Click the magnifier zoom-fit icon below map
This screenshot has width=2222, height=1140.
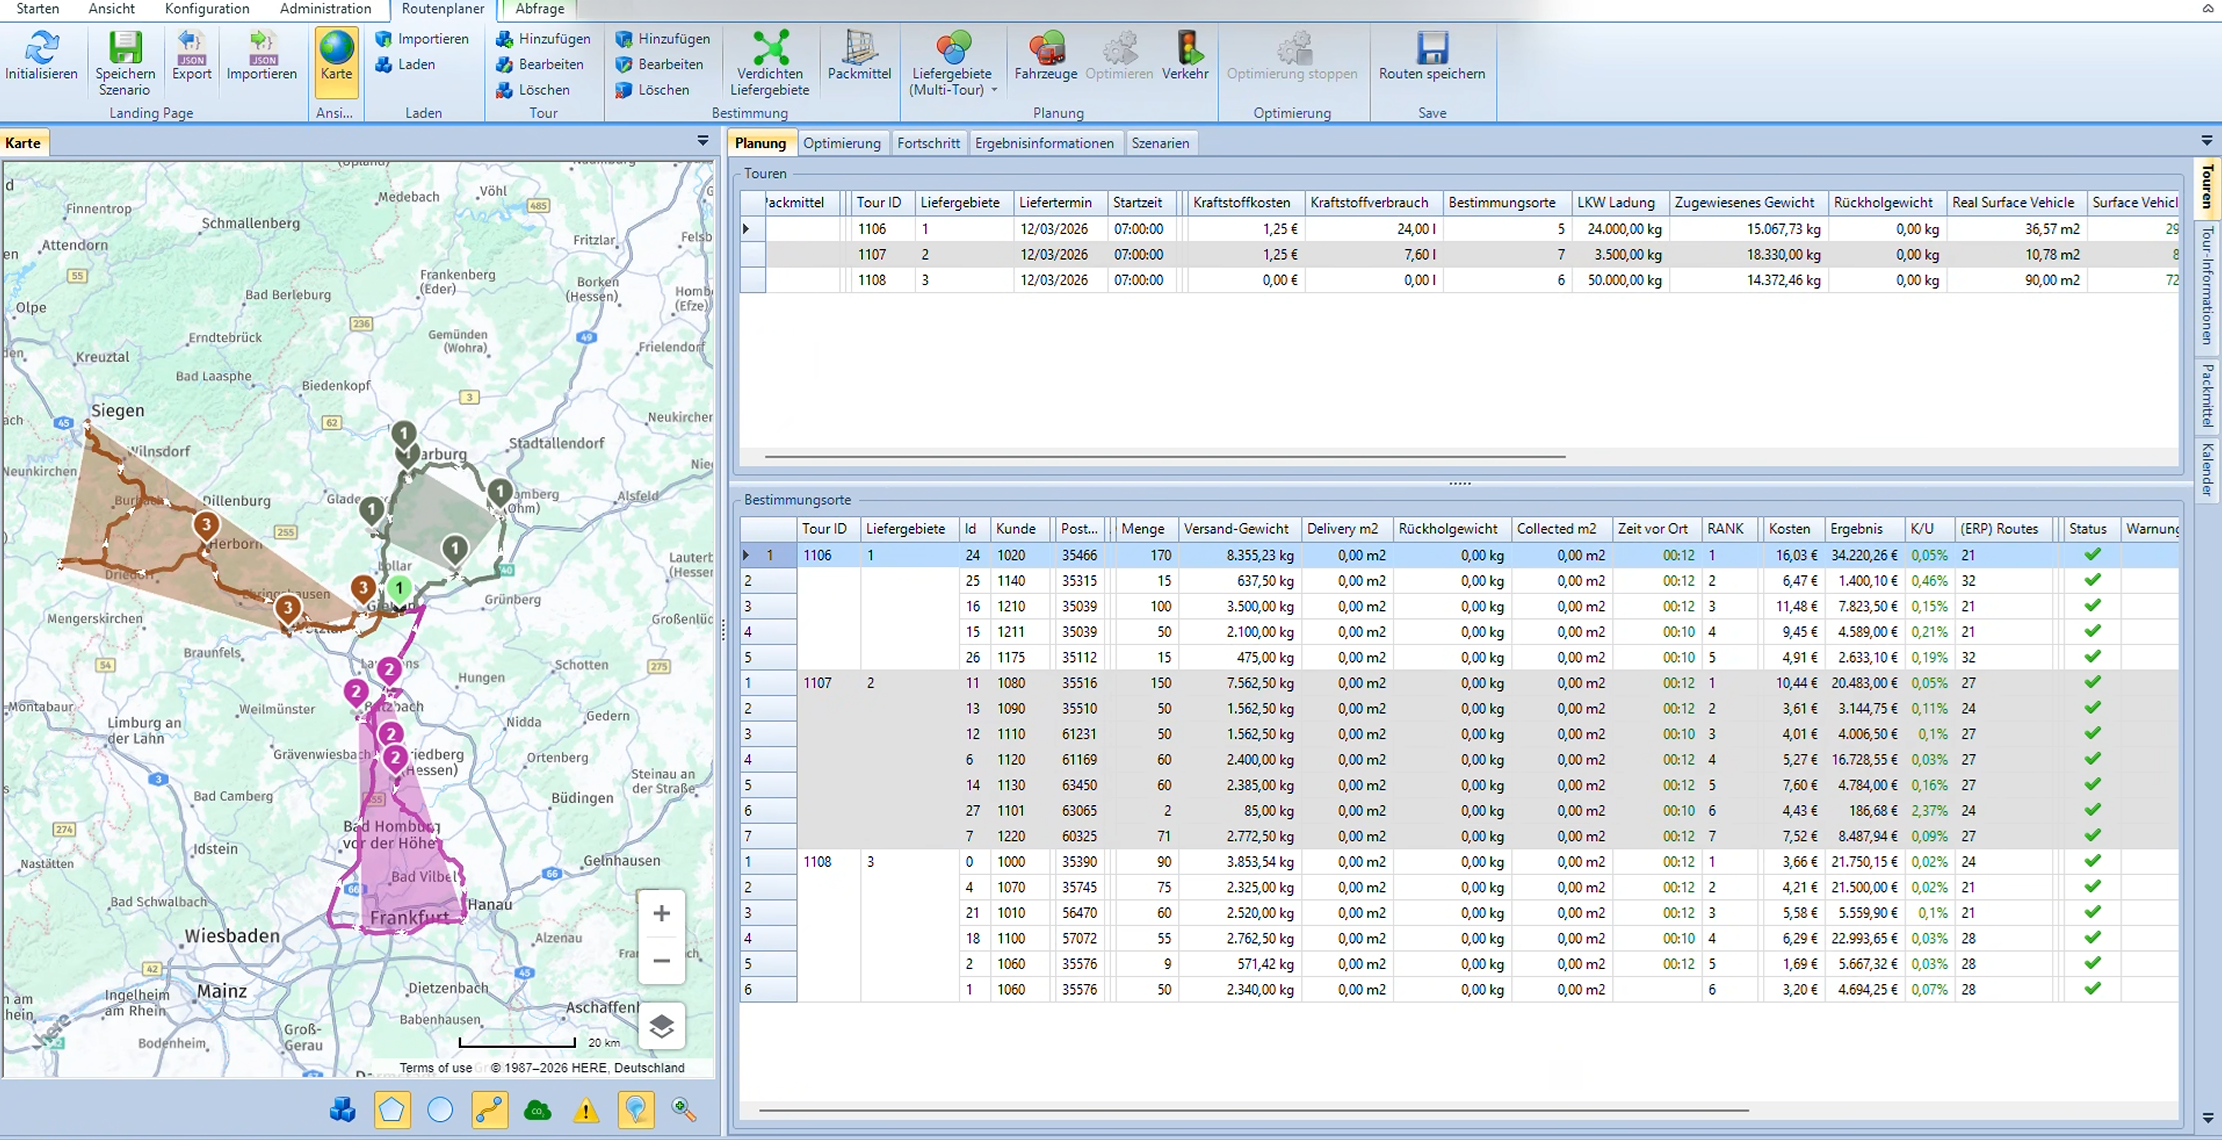(x=684, y=1109)
